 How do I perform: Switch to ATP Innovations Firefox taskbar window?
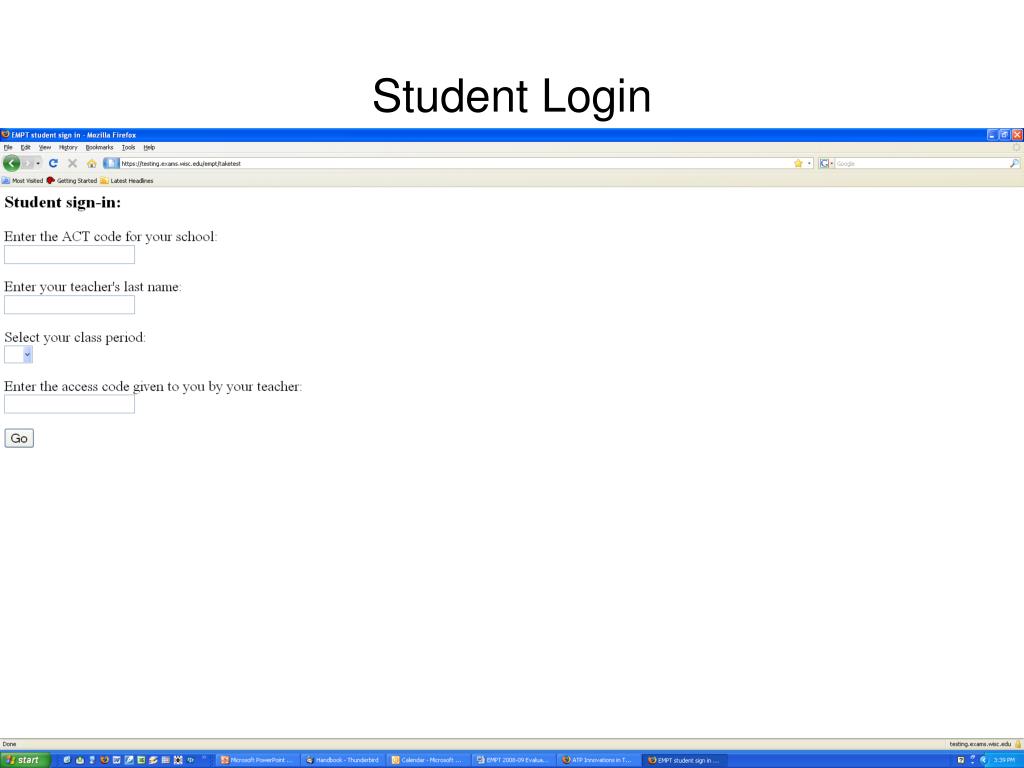click(x=599, y=760)
